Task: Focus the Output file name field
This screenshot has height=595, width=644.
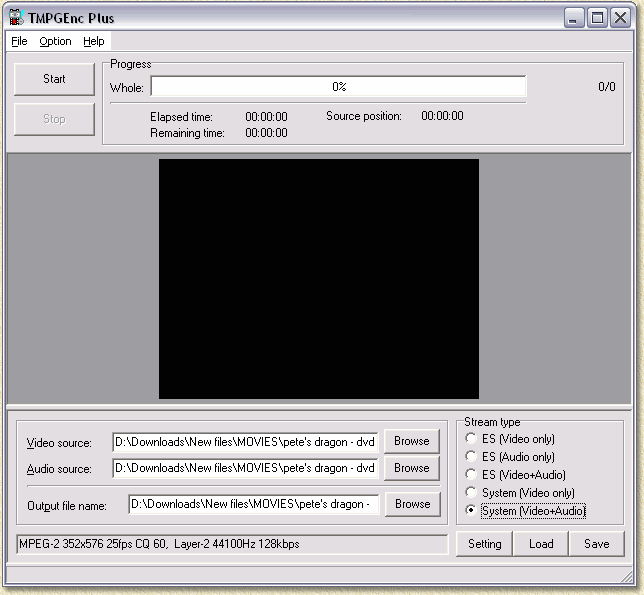Action: tap(253, 504)
